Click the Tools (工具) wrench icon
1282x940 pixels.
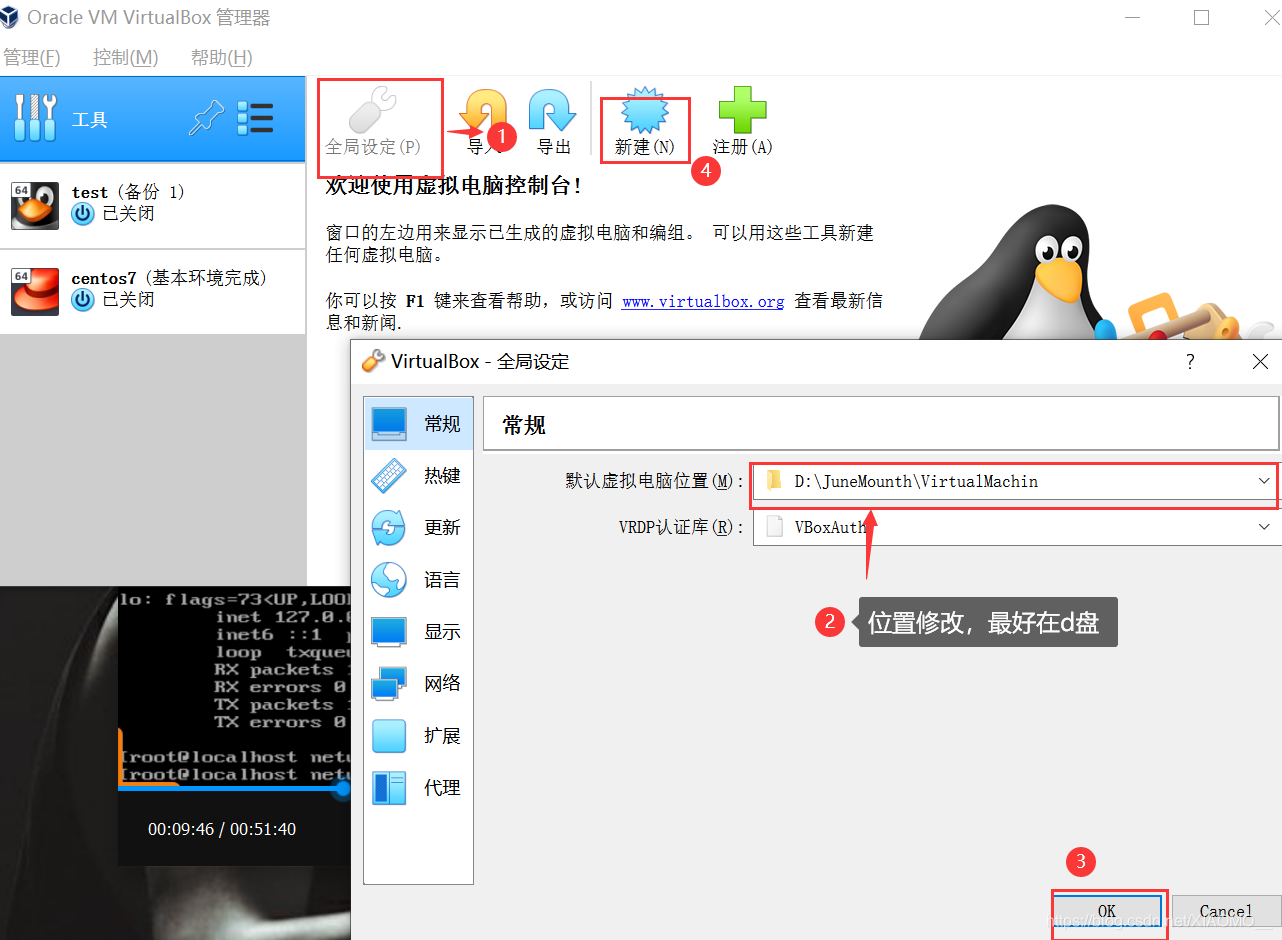(35, 119)
